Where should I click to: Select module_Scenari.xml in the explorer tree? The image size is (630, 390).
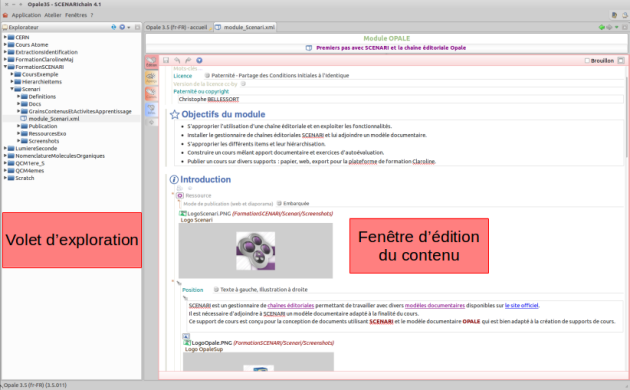(54, 119)
